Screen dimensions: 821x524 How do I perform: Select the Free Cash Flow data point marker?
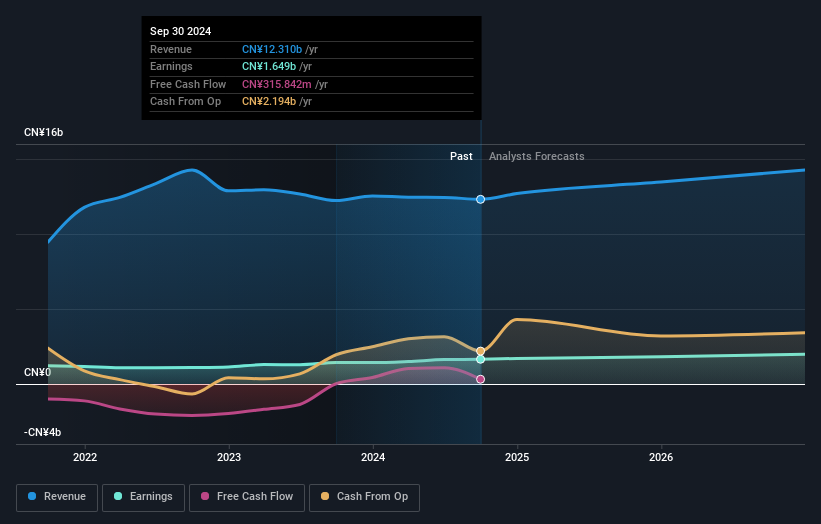tap(481, 379)
